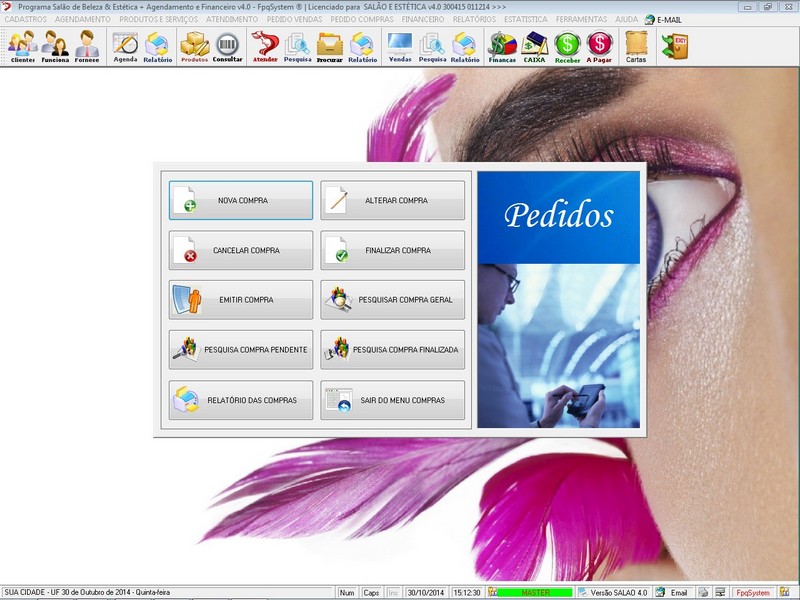Open the Pesquisa icon beside Atender
The width and height of the screenshot is (800, 600).
(x=297, y=46)
